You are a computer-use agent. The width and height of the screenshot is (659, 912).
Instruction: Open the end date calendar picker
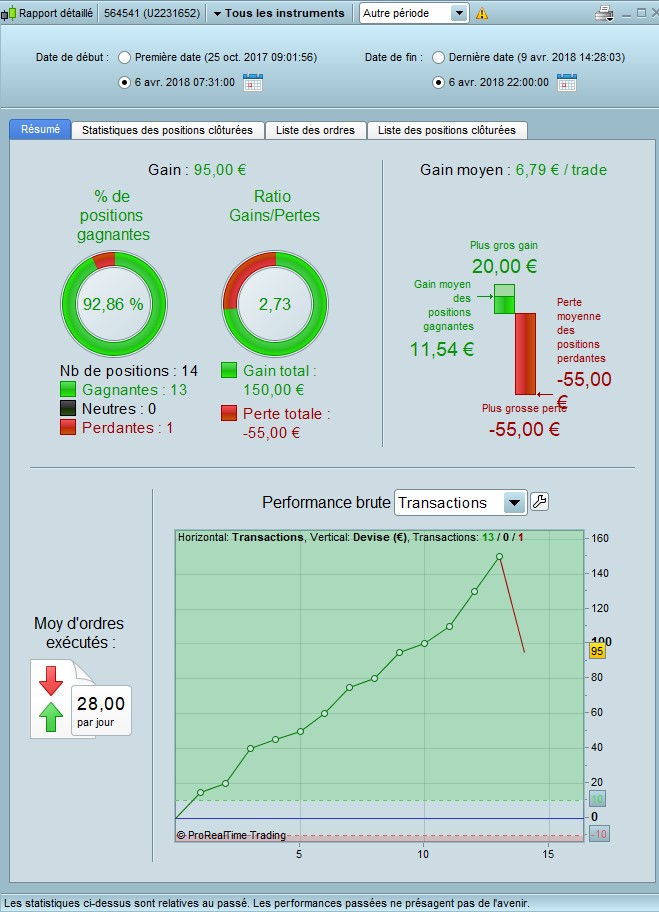click(x=567, y=82)
